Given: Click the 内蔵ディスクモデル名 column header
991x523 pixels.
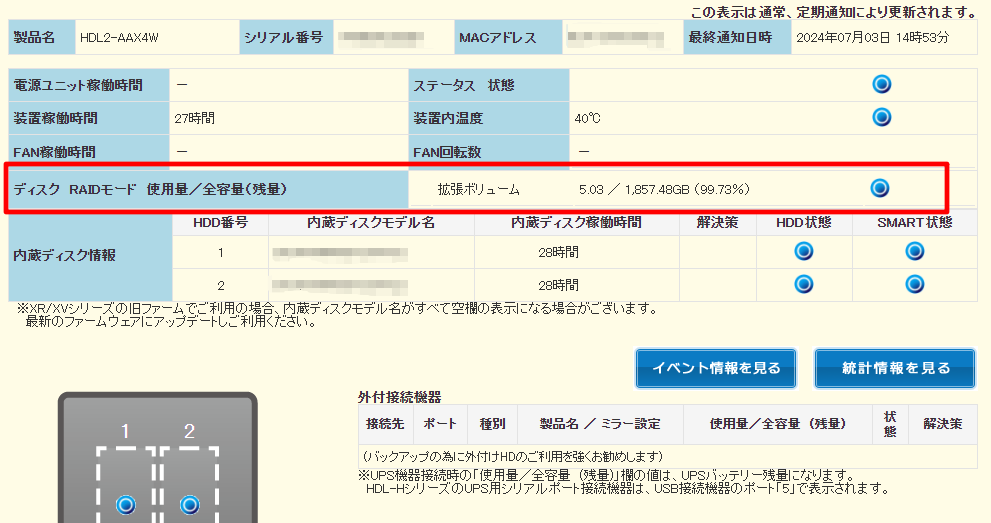Looking at the screenshot, I should tap(371, 223).
